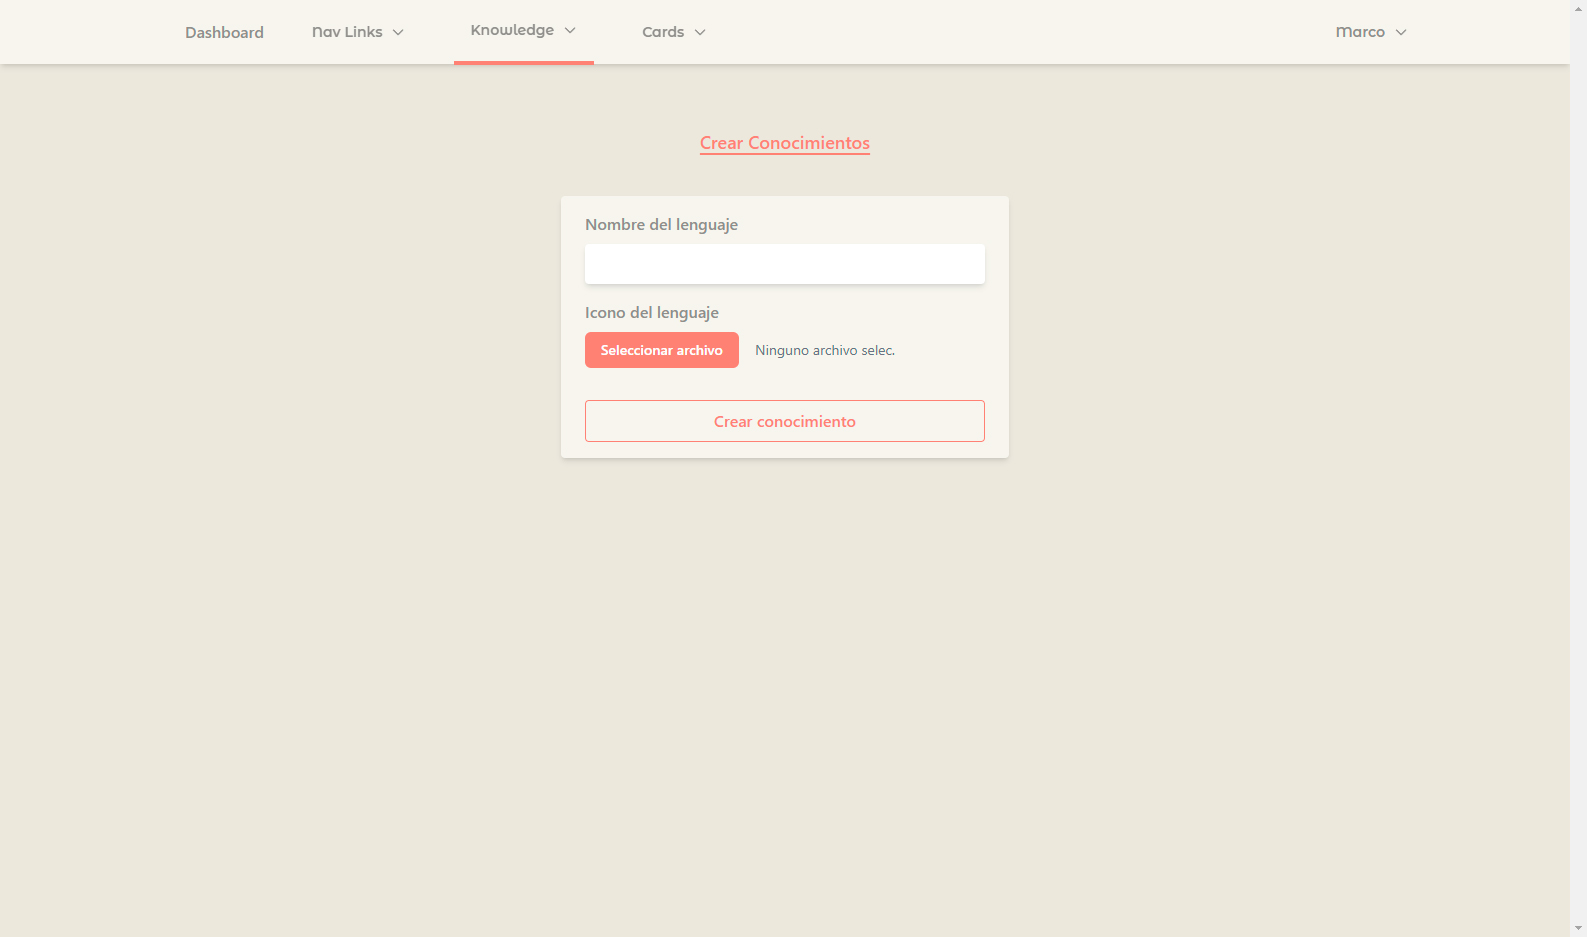
Task: Click the Cards menu label
Action: (663, 32)
